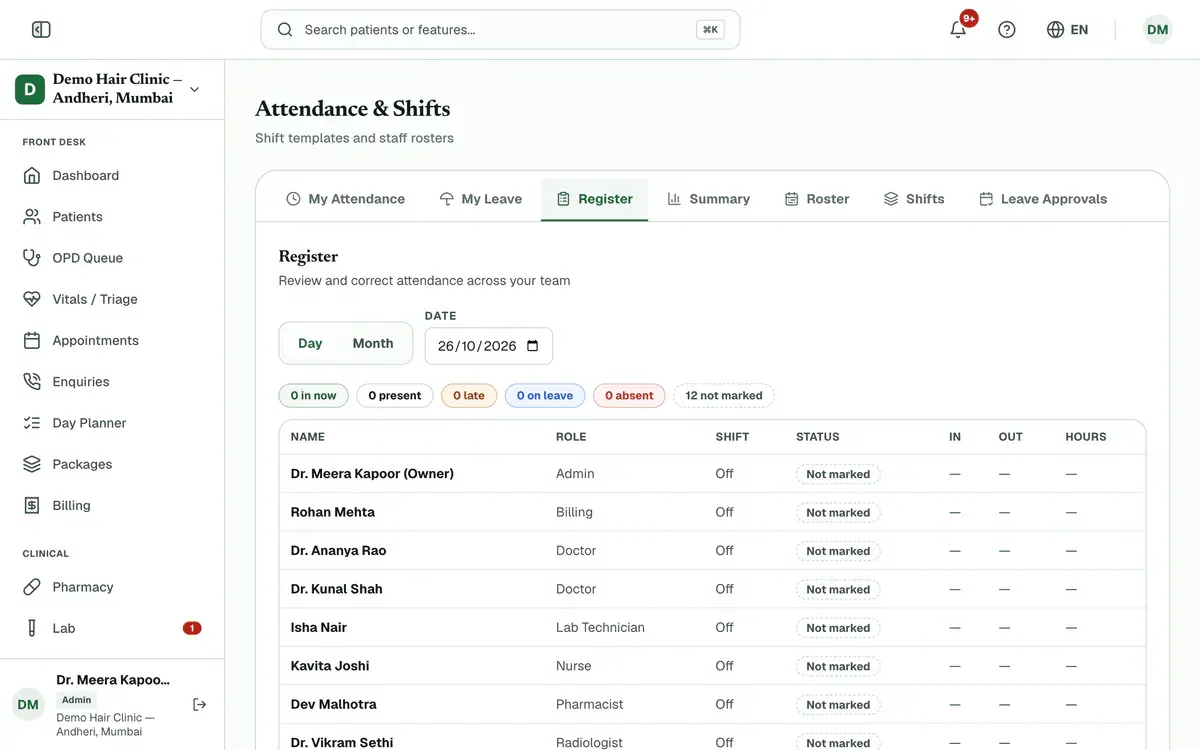Click the globe language icon
1200x750 pixels.
tap(1055, 30)
